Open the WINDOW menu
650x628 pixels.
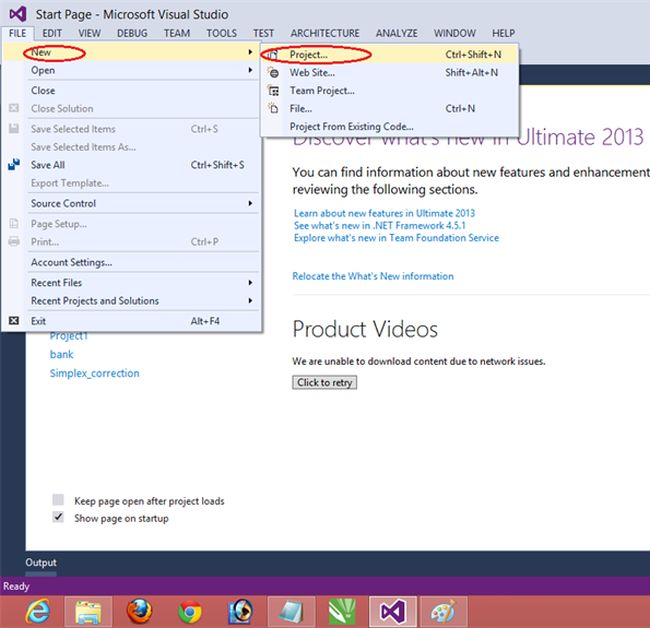pyautogui.click(x=455, y=33)
